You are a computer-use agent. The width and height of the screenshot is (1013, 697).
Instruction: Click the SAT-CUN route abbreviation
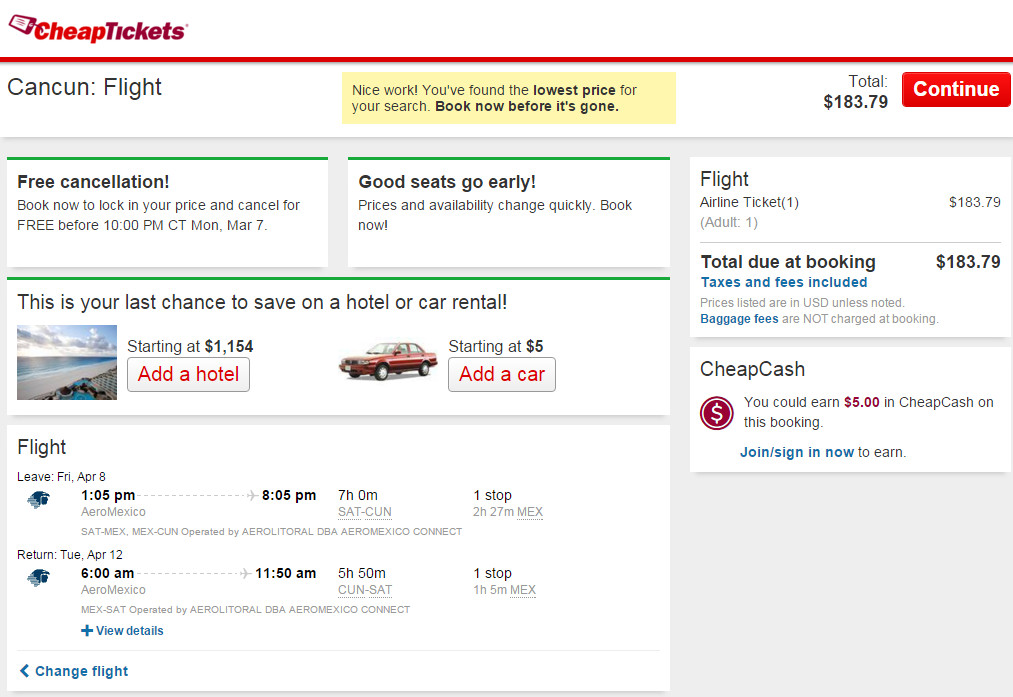[364, 512]
